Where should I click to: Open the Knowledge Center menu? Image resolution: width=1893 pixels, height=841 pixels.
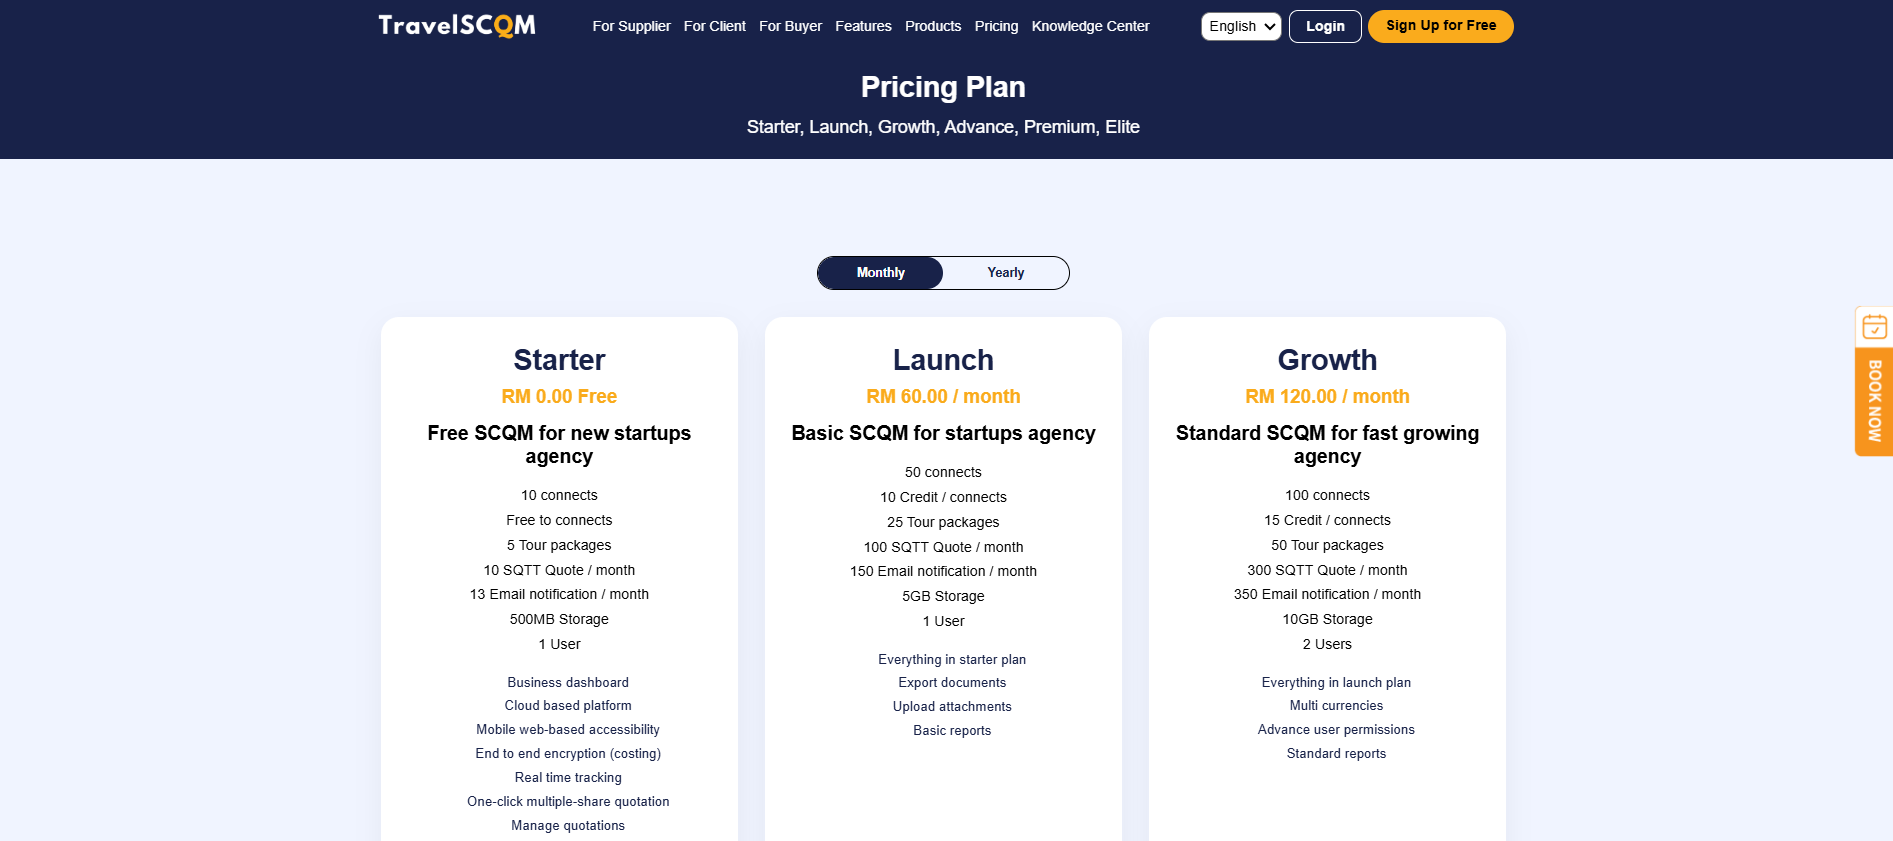point(1090,27)
